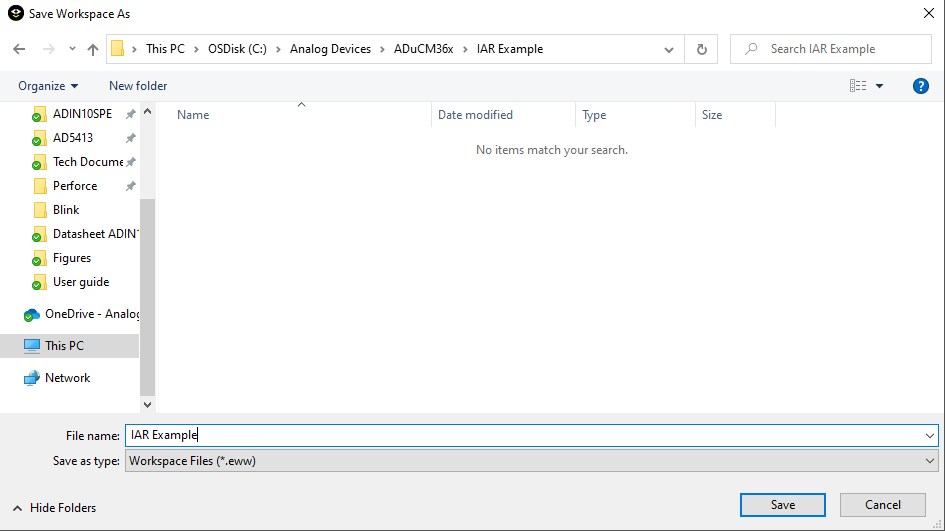945x531 pixels.
Task: Expand the address bar history dropdown
Action: [668, 49]
